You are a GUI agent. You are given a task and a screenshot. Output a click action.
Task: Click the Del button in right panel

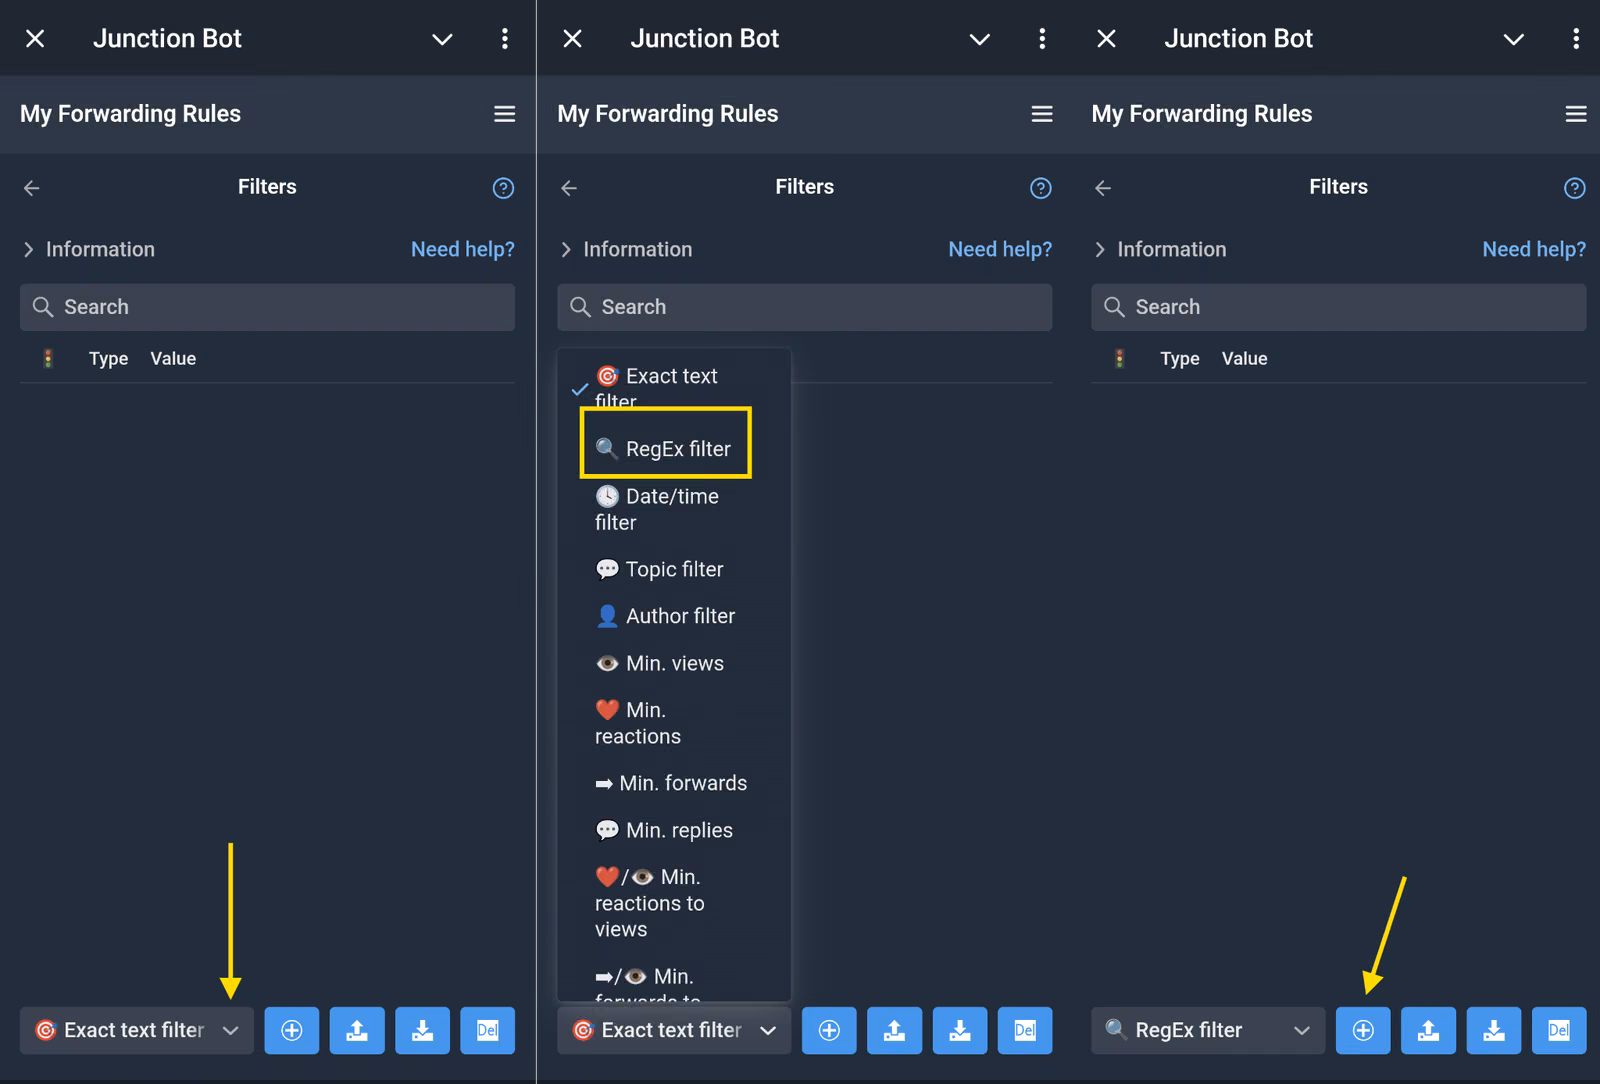[1559, 1030]
